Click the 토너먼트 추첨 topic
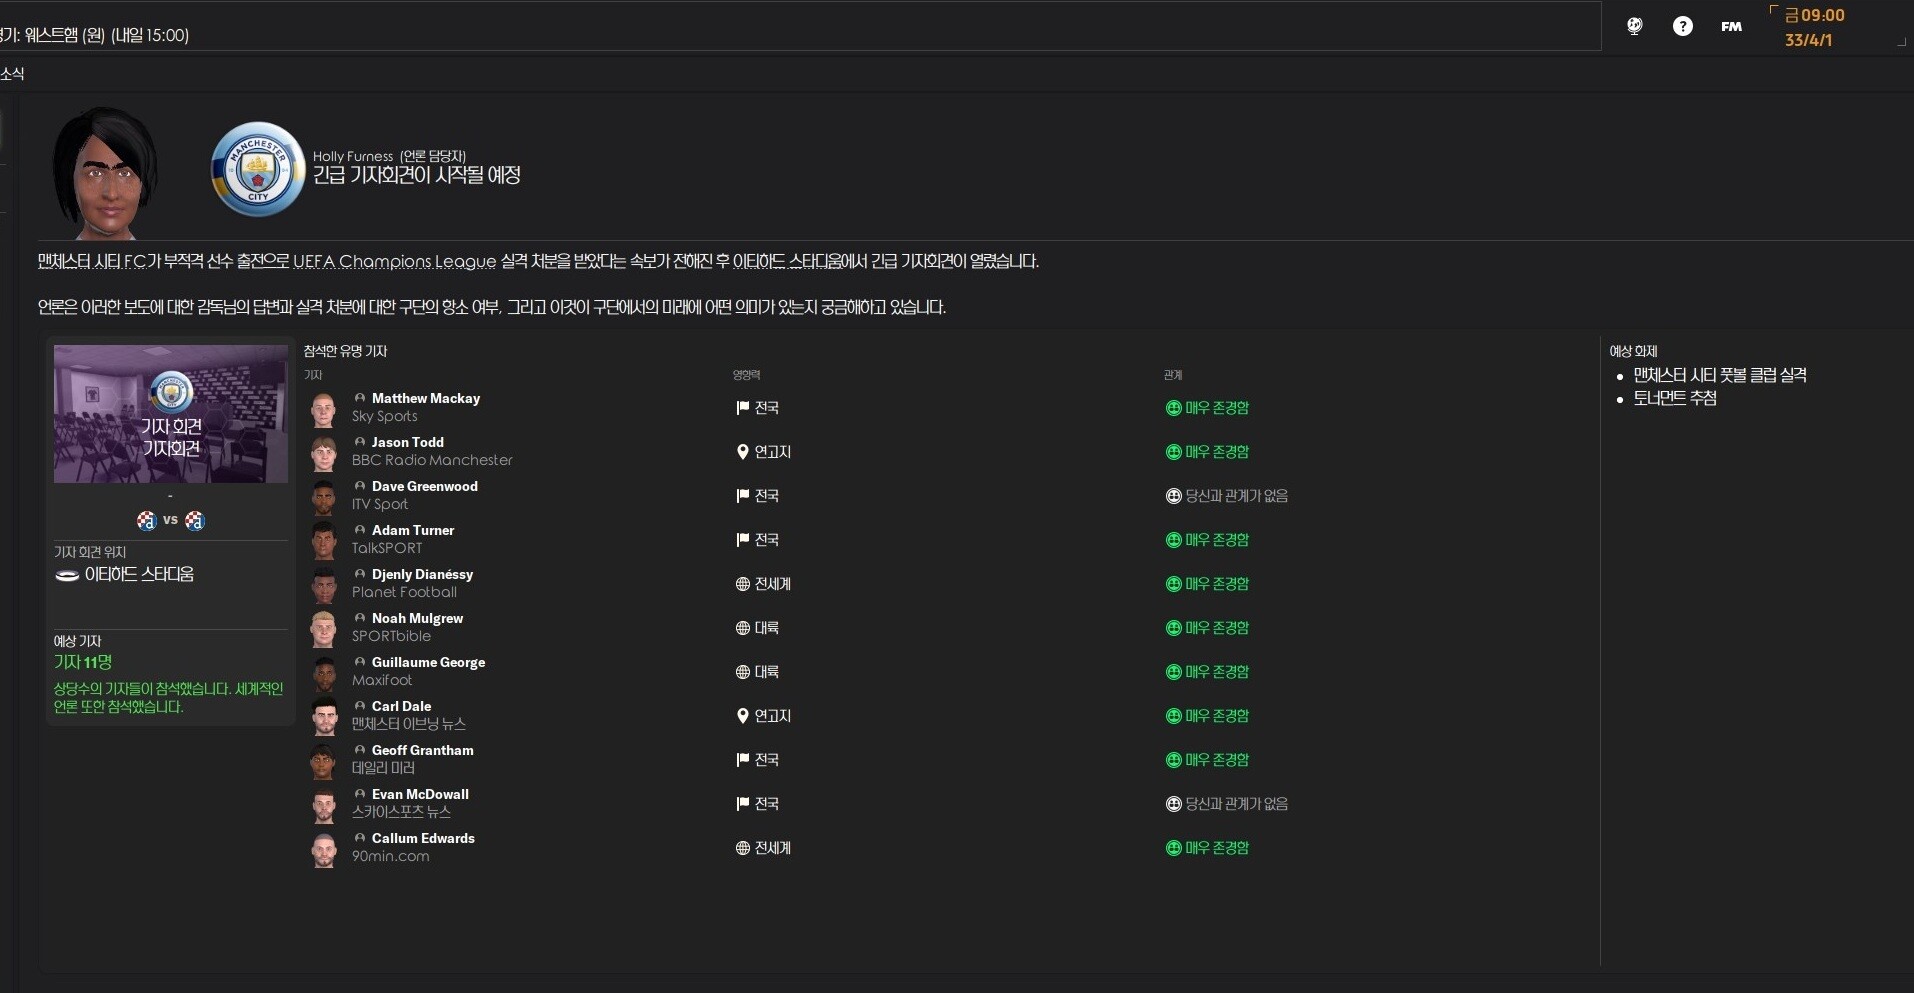The width and height of the screenshot is (1914, 993). pyautogui.click(x=1675, y=398)
